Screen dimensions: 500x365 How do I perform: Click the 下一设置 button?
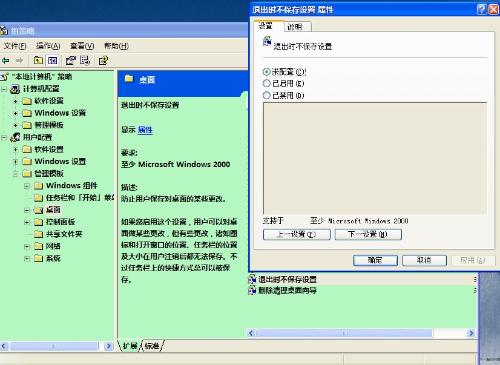(368, 234)
